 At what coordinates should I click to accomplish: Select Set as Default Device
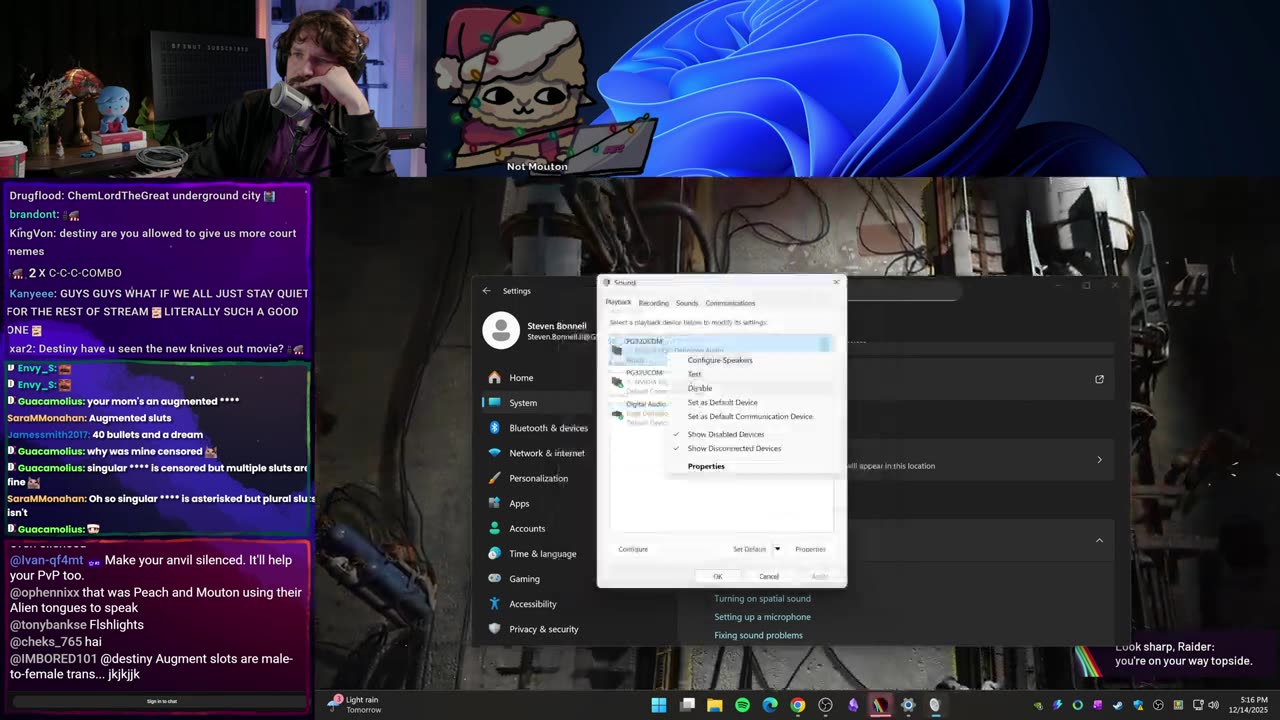coord(722,402)
